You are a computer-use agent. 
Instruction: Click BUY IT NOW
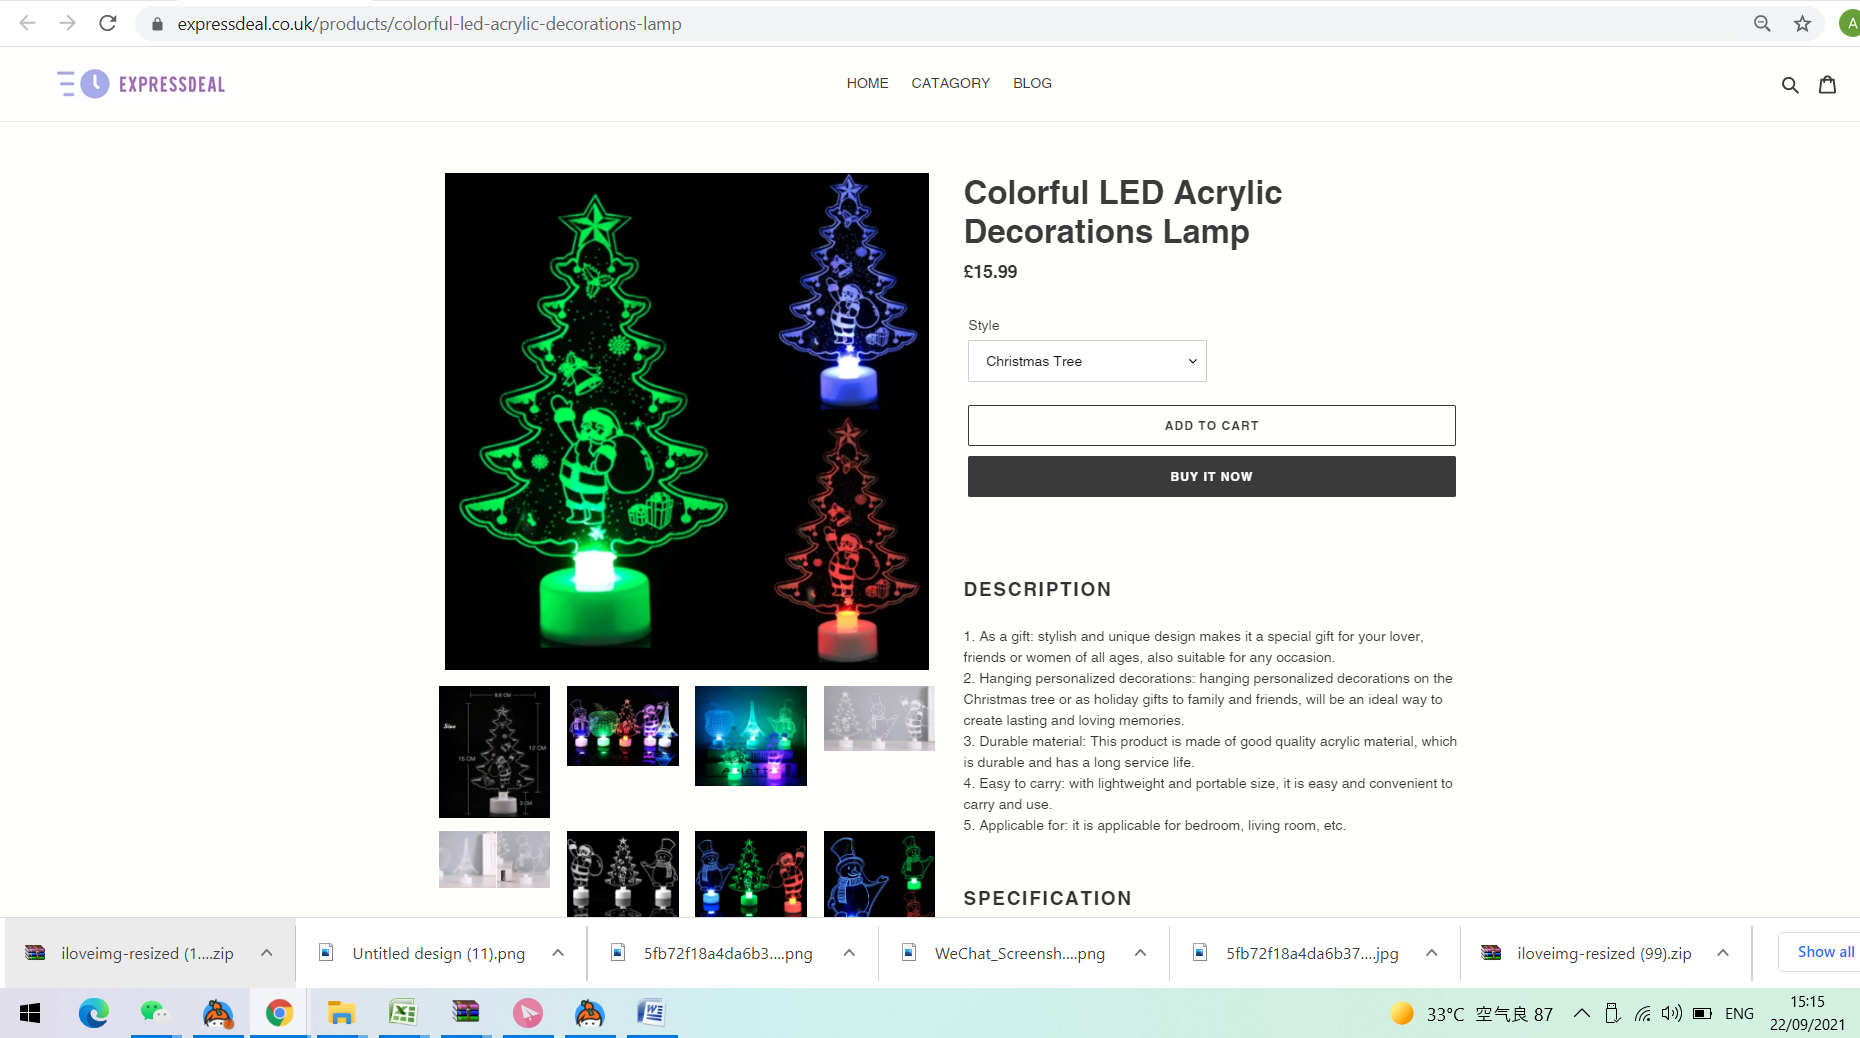[x=1211, y=476]
